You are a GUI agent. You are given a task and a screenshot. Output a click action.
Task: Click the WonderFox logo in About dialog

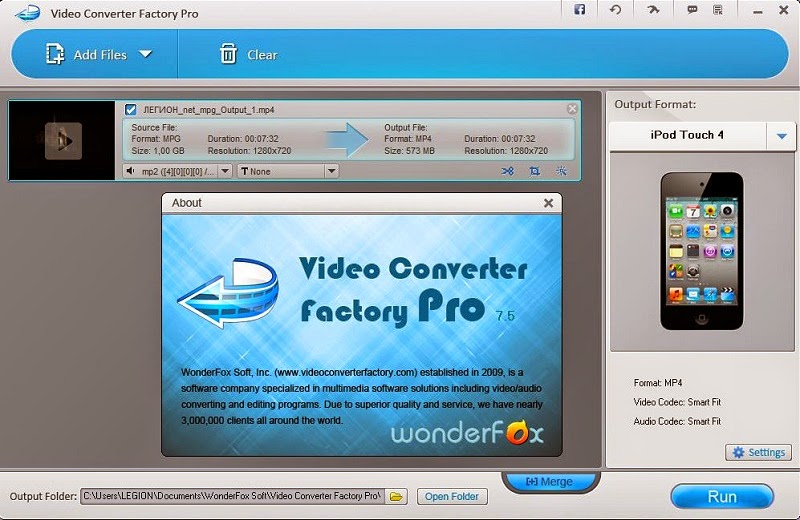click(x=467, y=433)
